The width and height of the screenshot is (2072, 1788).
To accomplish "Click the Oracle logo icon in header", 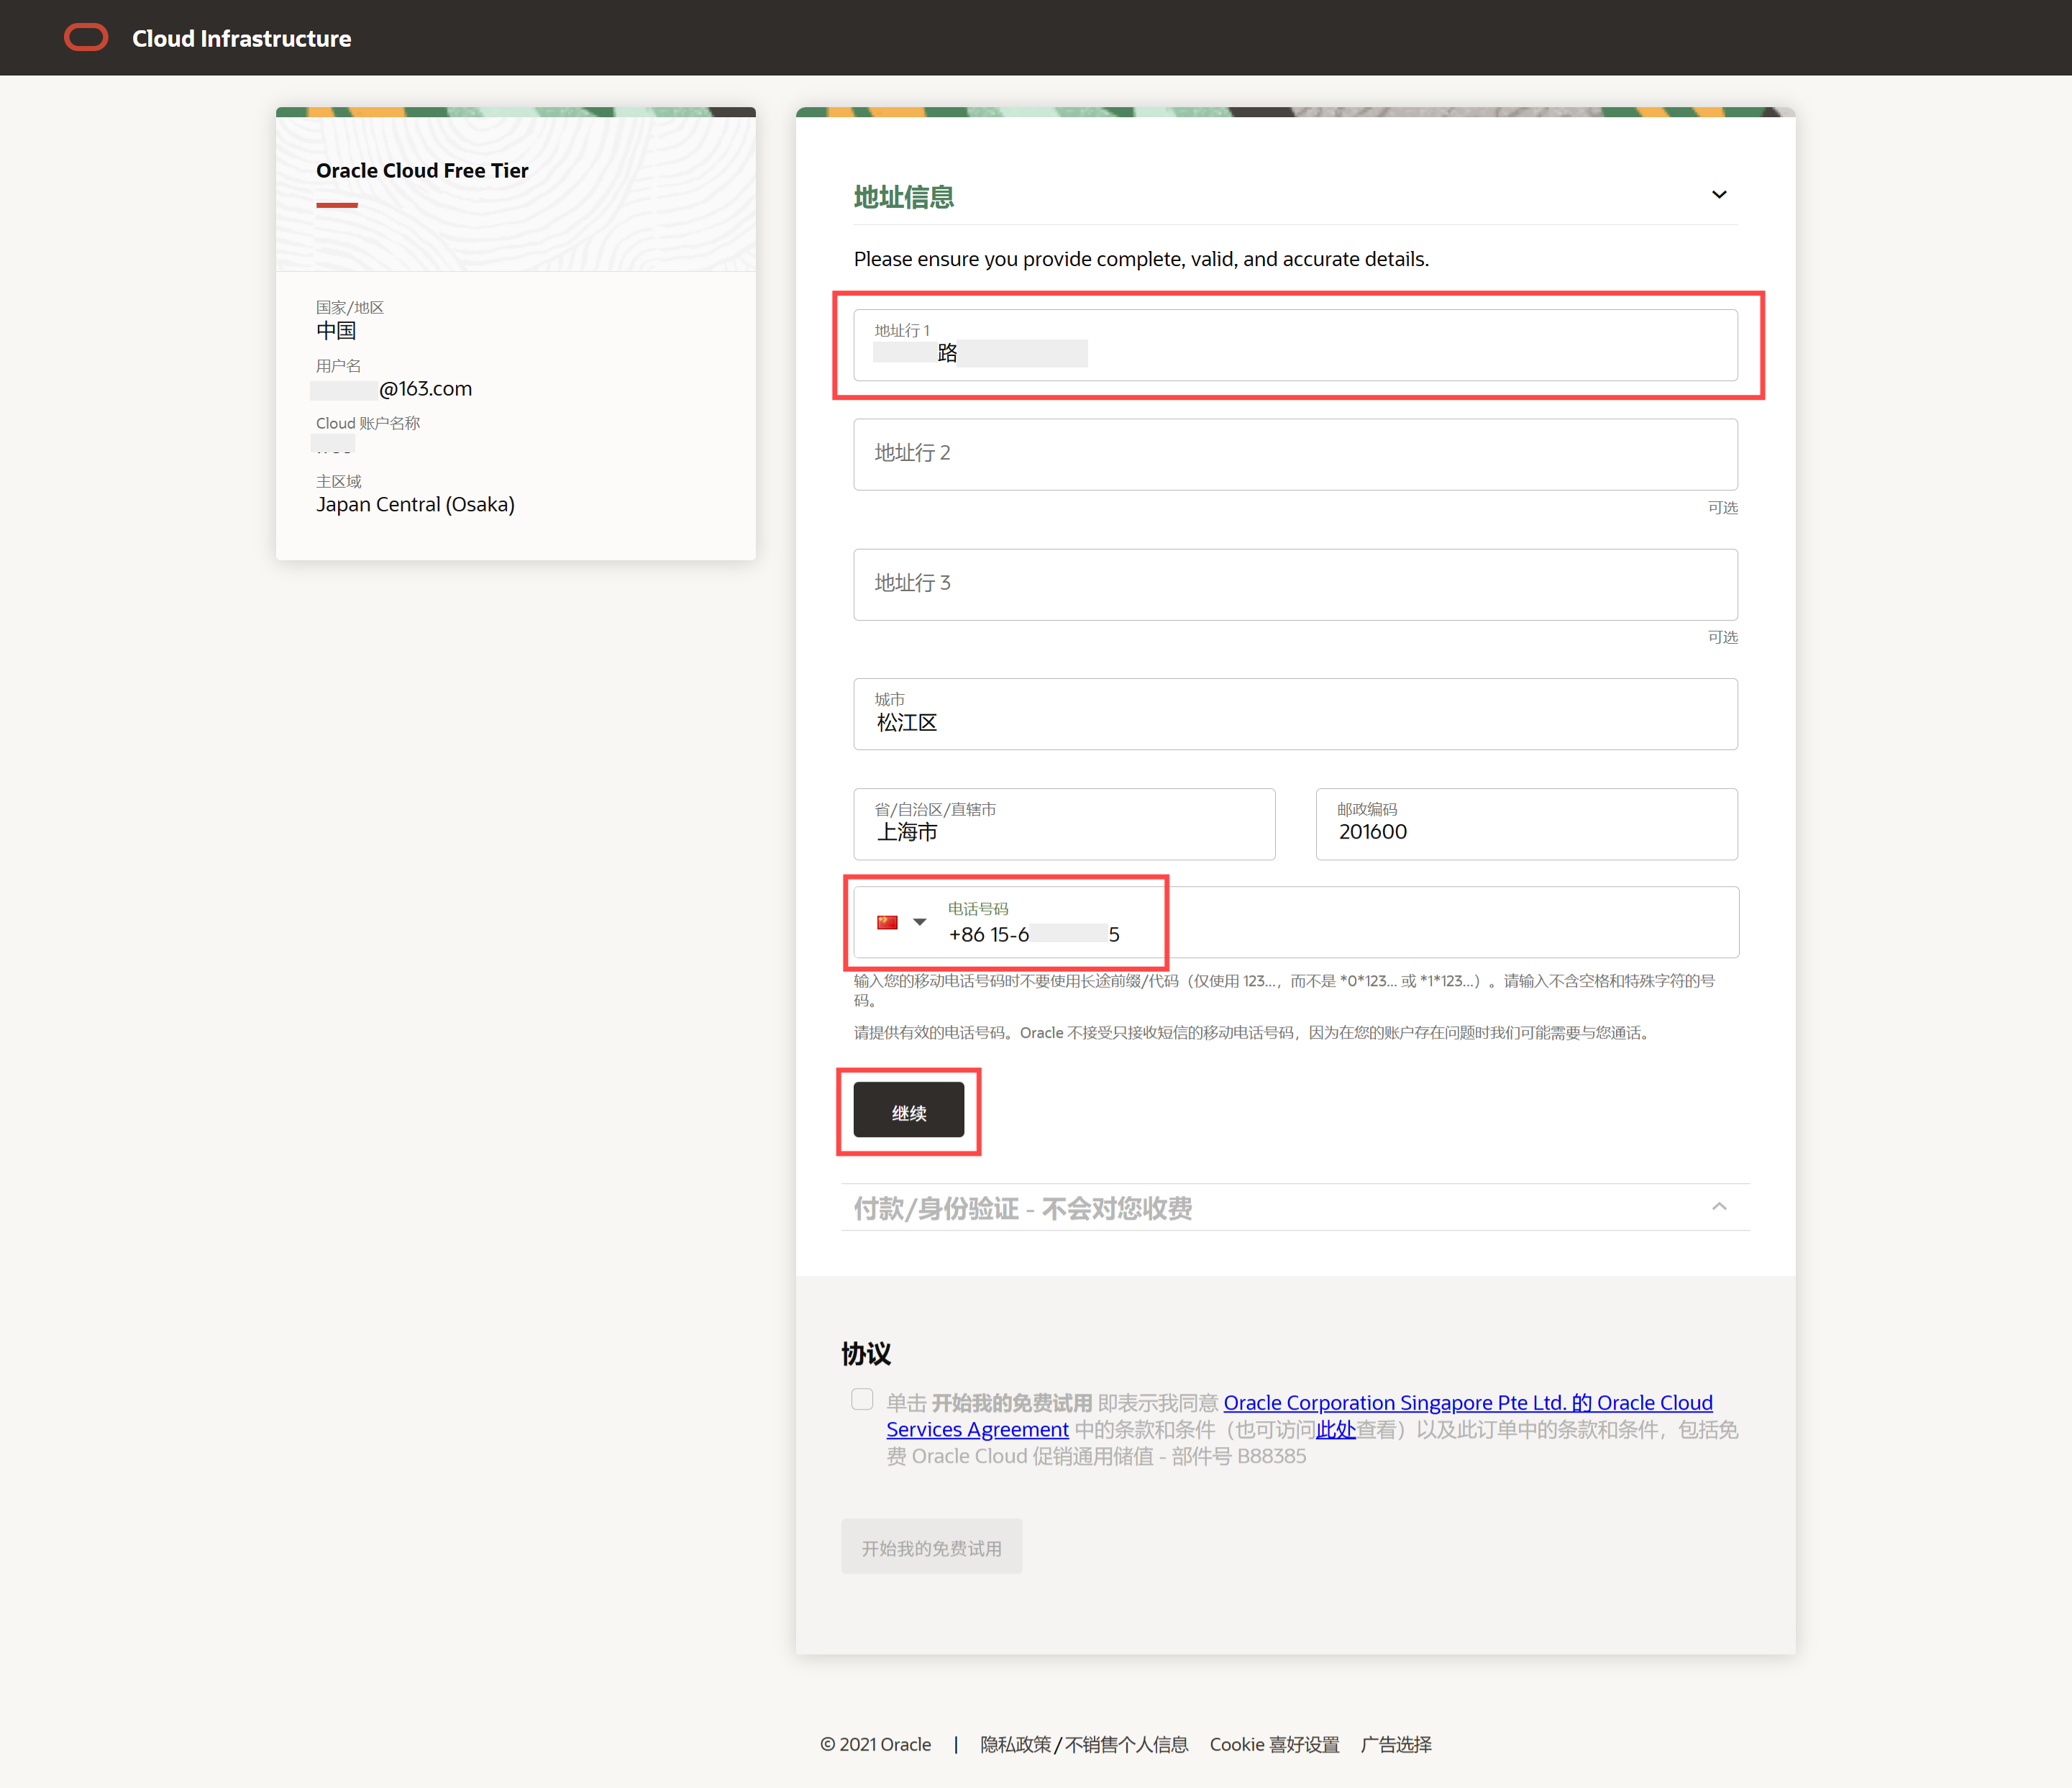I will pyautogui.click(x=86, y=38).
